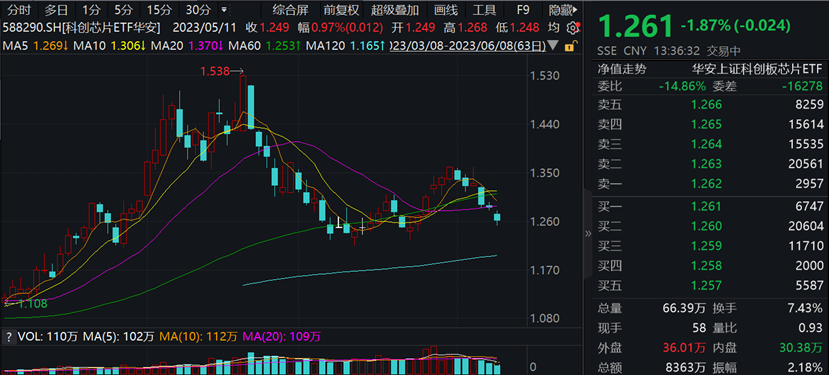This screenshot has height=375, width=829.
Task: Open 超级叠加 overlay tool
Action: [395, 10]
